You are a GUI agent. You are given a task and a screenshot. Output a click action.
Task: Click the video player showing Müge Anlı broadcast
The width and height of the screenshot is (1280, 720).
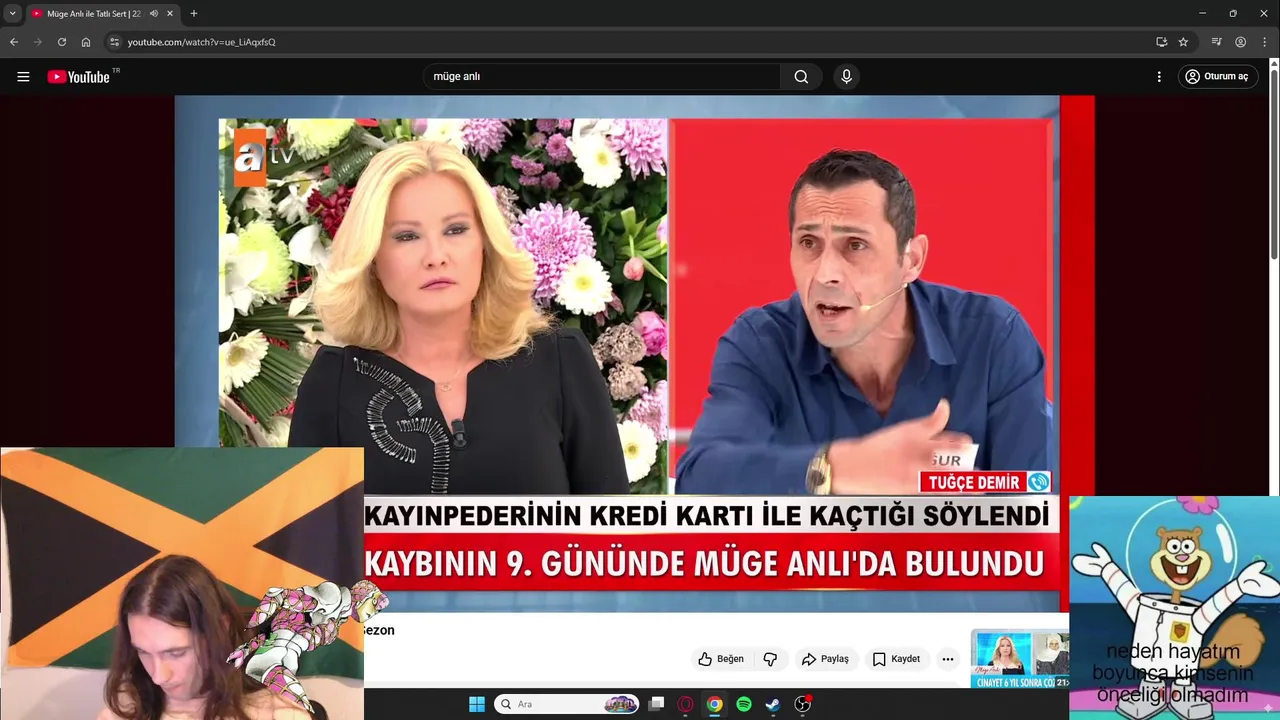[634, 353]
